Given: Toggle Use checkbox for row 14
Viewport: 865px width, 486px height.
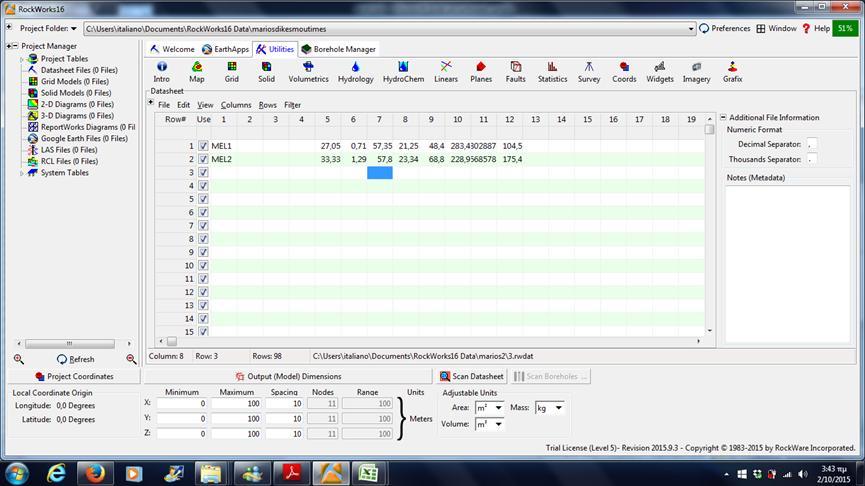Looking at the screenshot, I should click(203, 318).
